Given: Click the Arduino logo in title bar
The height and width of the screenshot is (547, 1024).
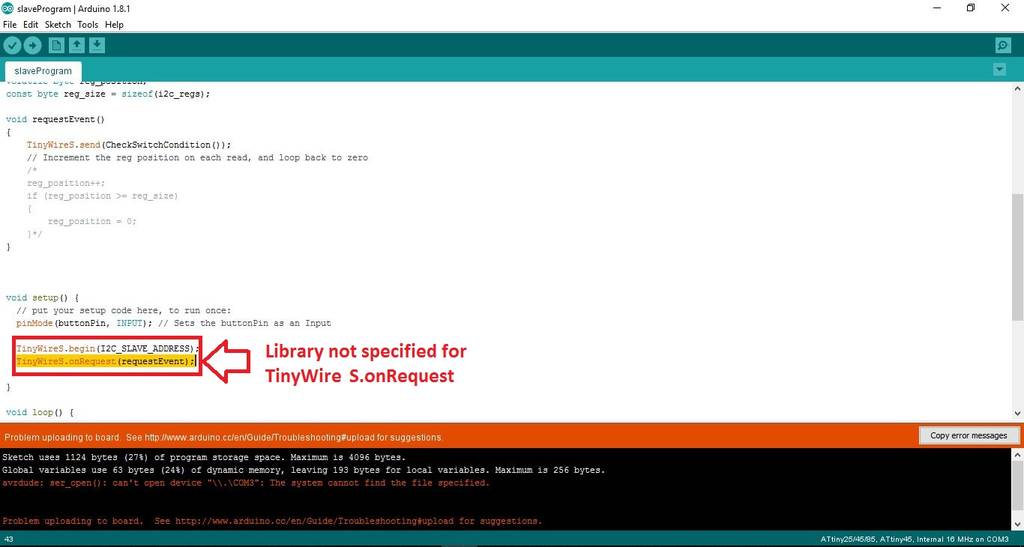Looking at the screenshot, I should (8, 8).
